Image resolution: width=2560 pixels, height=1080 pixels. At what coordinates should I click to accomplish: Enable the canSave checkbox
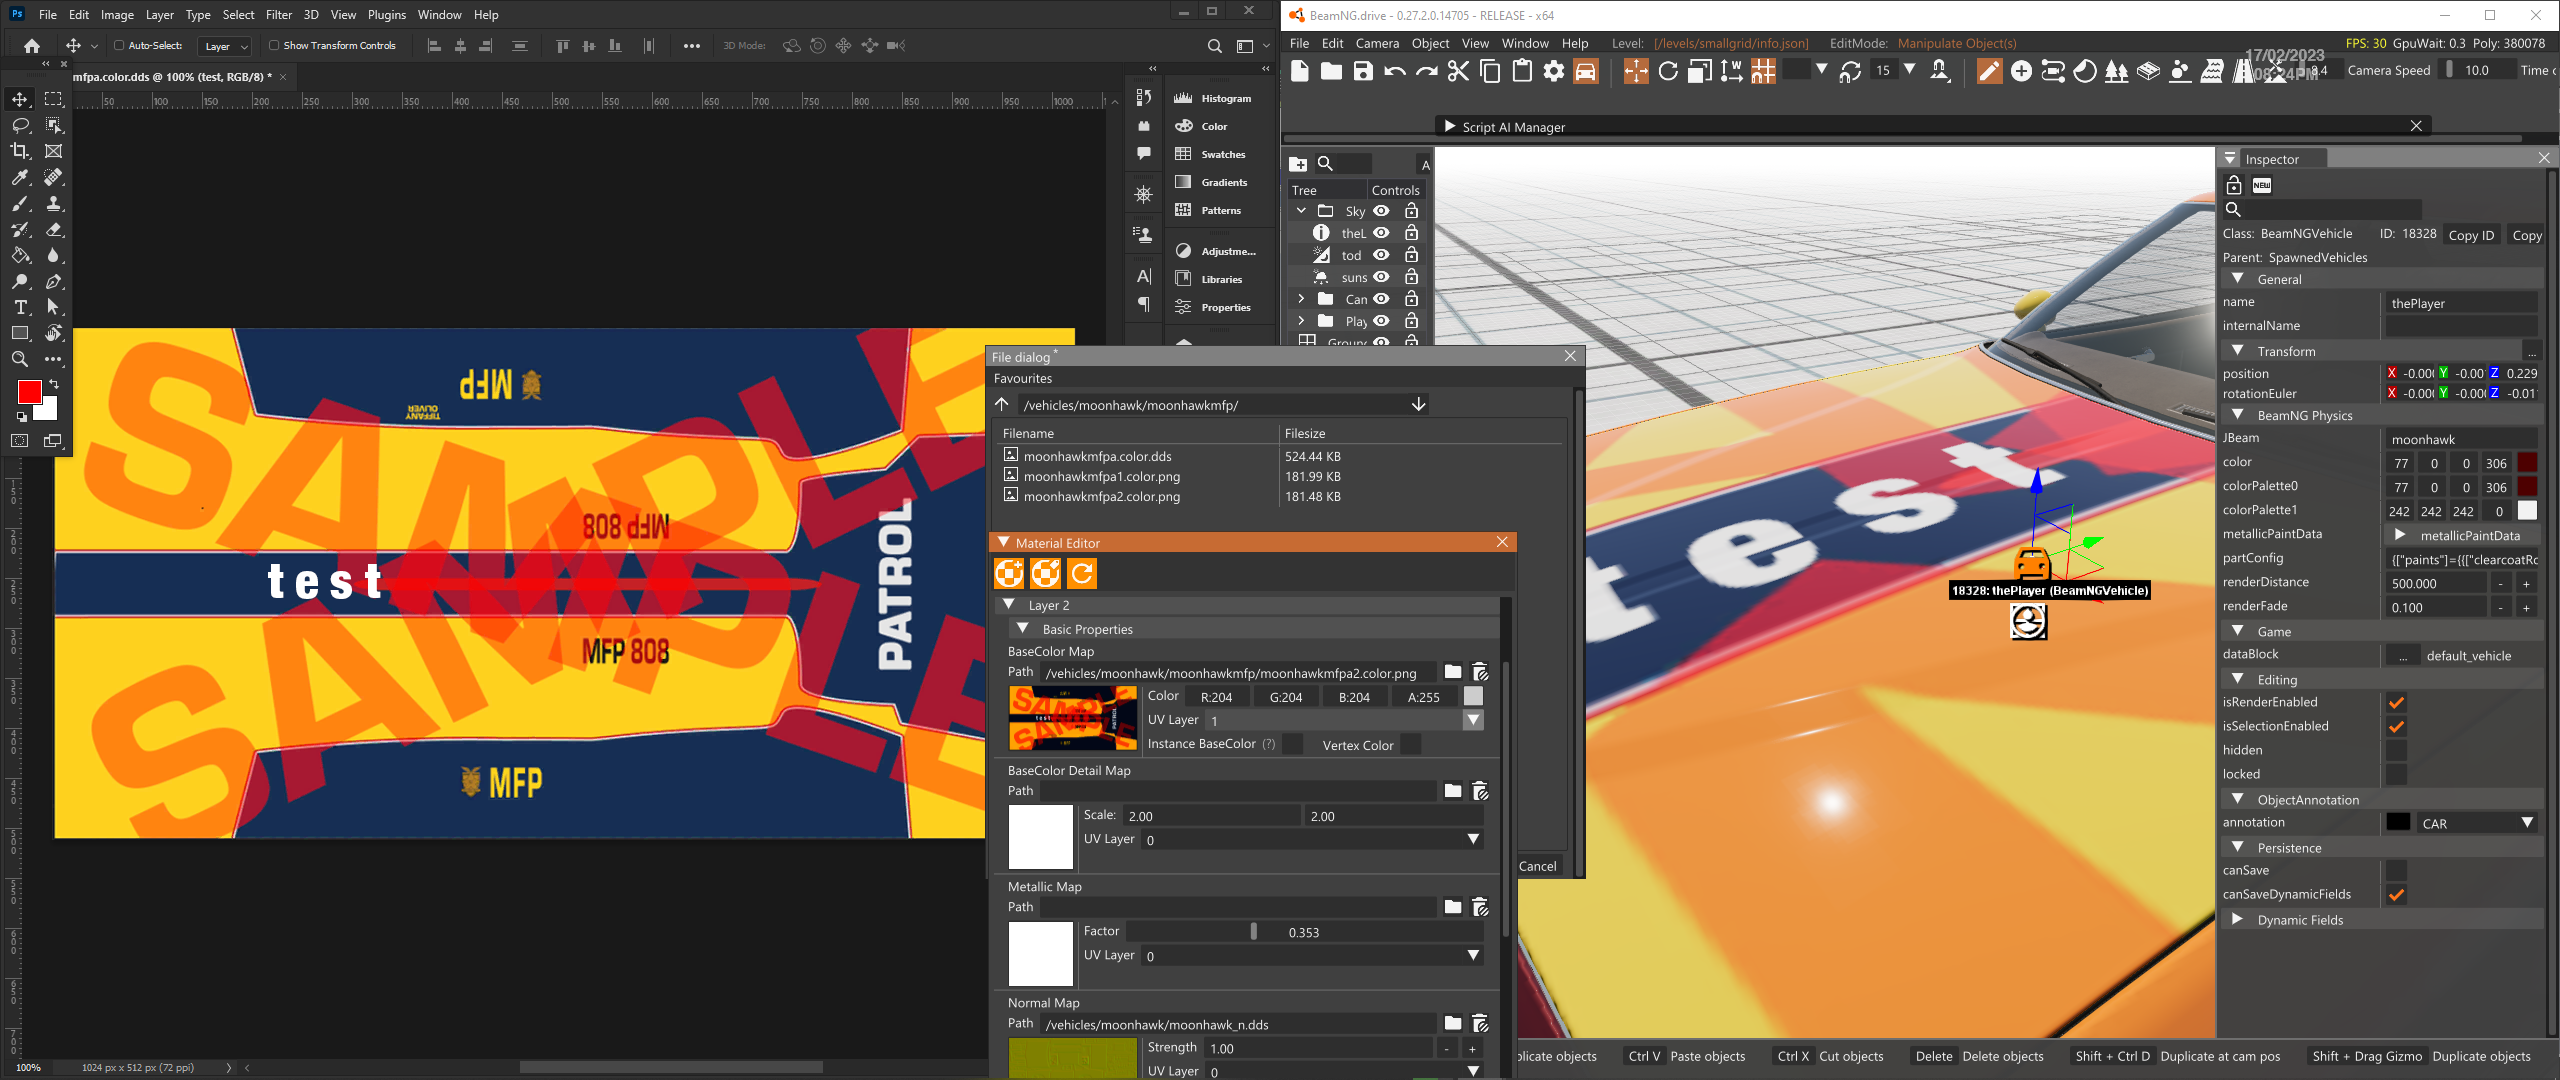point(2397,870)
